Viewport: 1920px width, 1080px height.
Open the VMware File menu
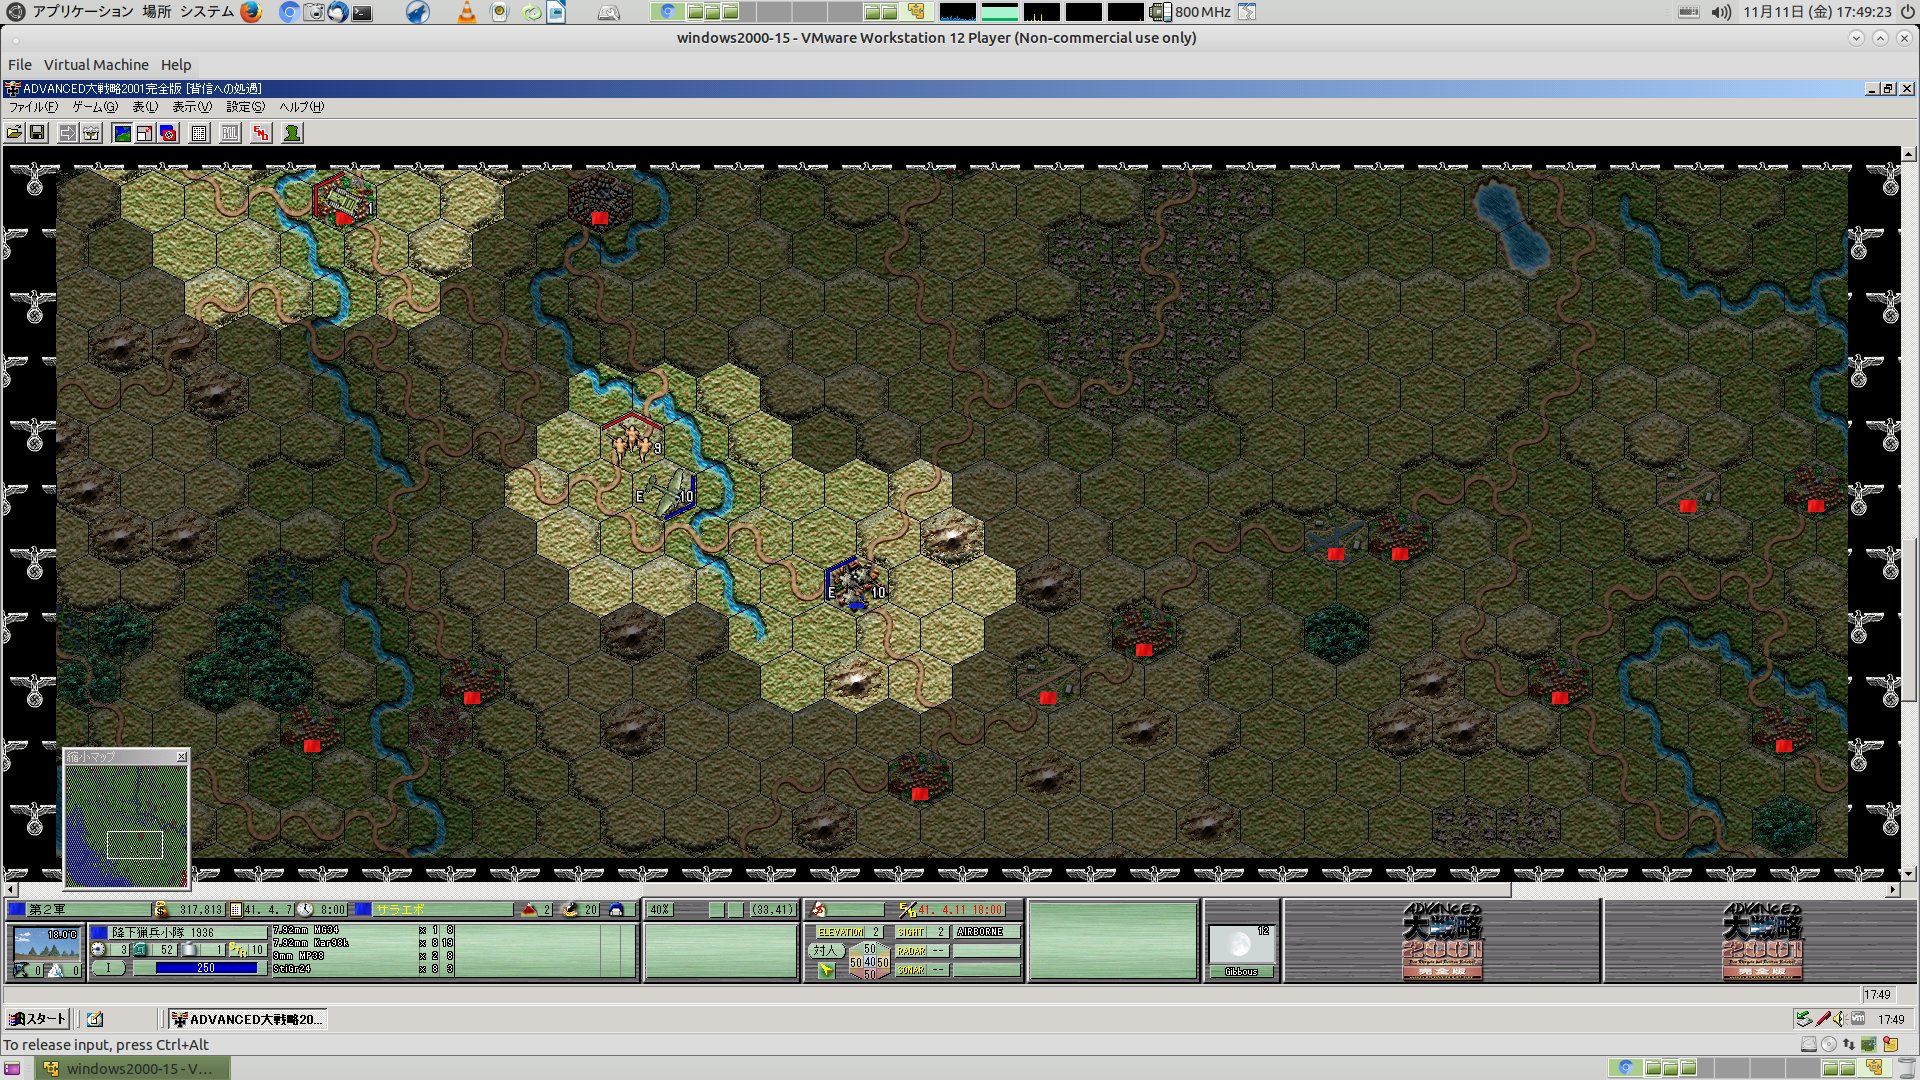point(20,65)
